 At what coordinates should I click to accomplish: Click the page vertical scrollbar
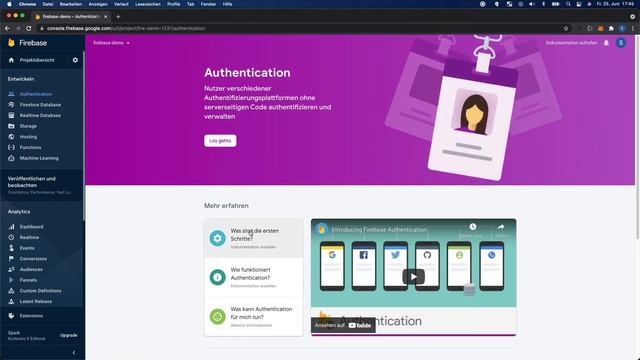pos(637,137)
